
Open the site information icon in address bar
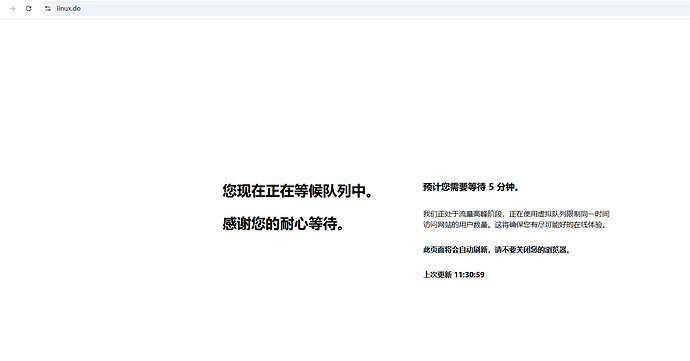[48, 8]
